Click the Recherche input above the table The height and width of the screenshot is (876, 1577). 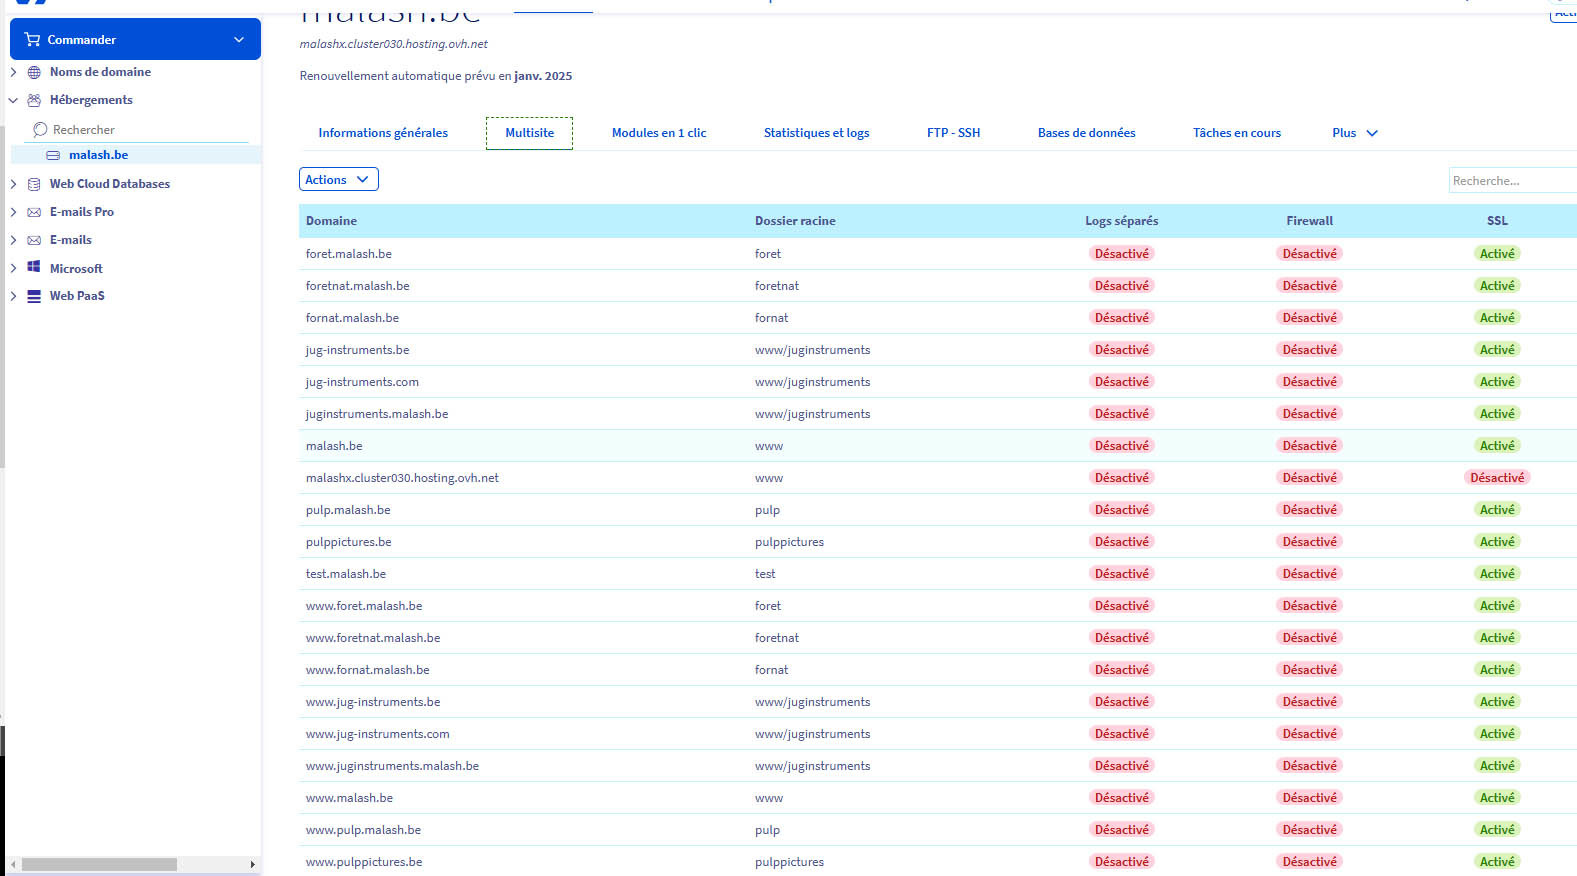(x=1510, y=181)
